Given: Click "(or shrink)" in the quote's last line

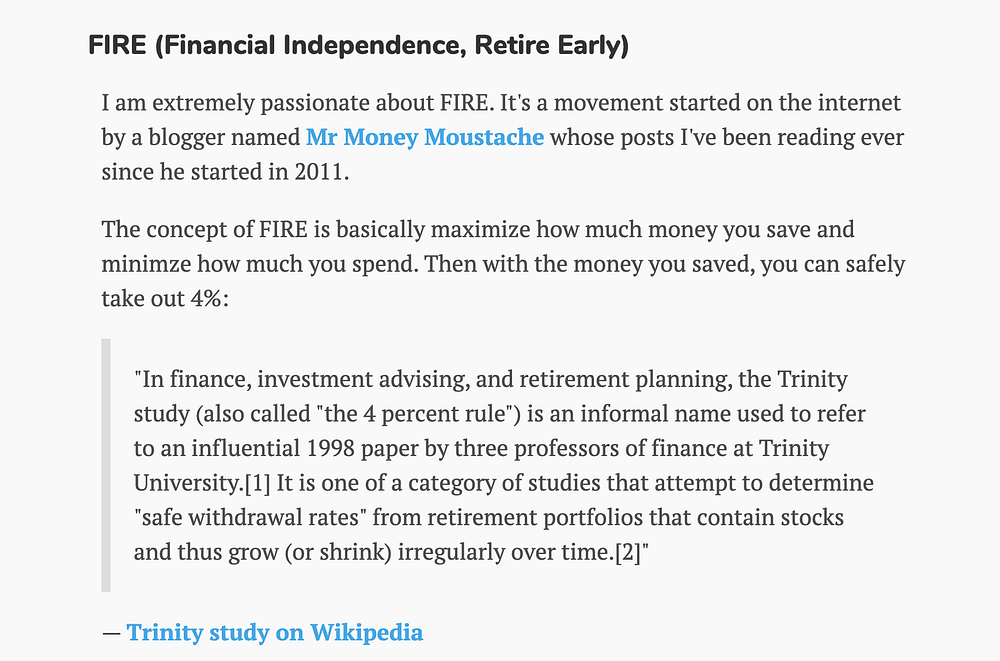Looking at the screenshot, I should [x=339, y=552].
